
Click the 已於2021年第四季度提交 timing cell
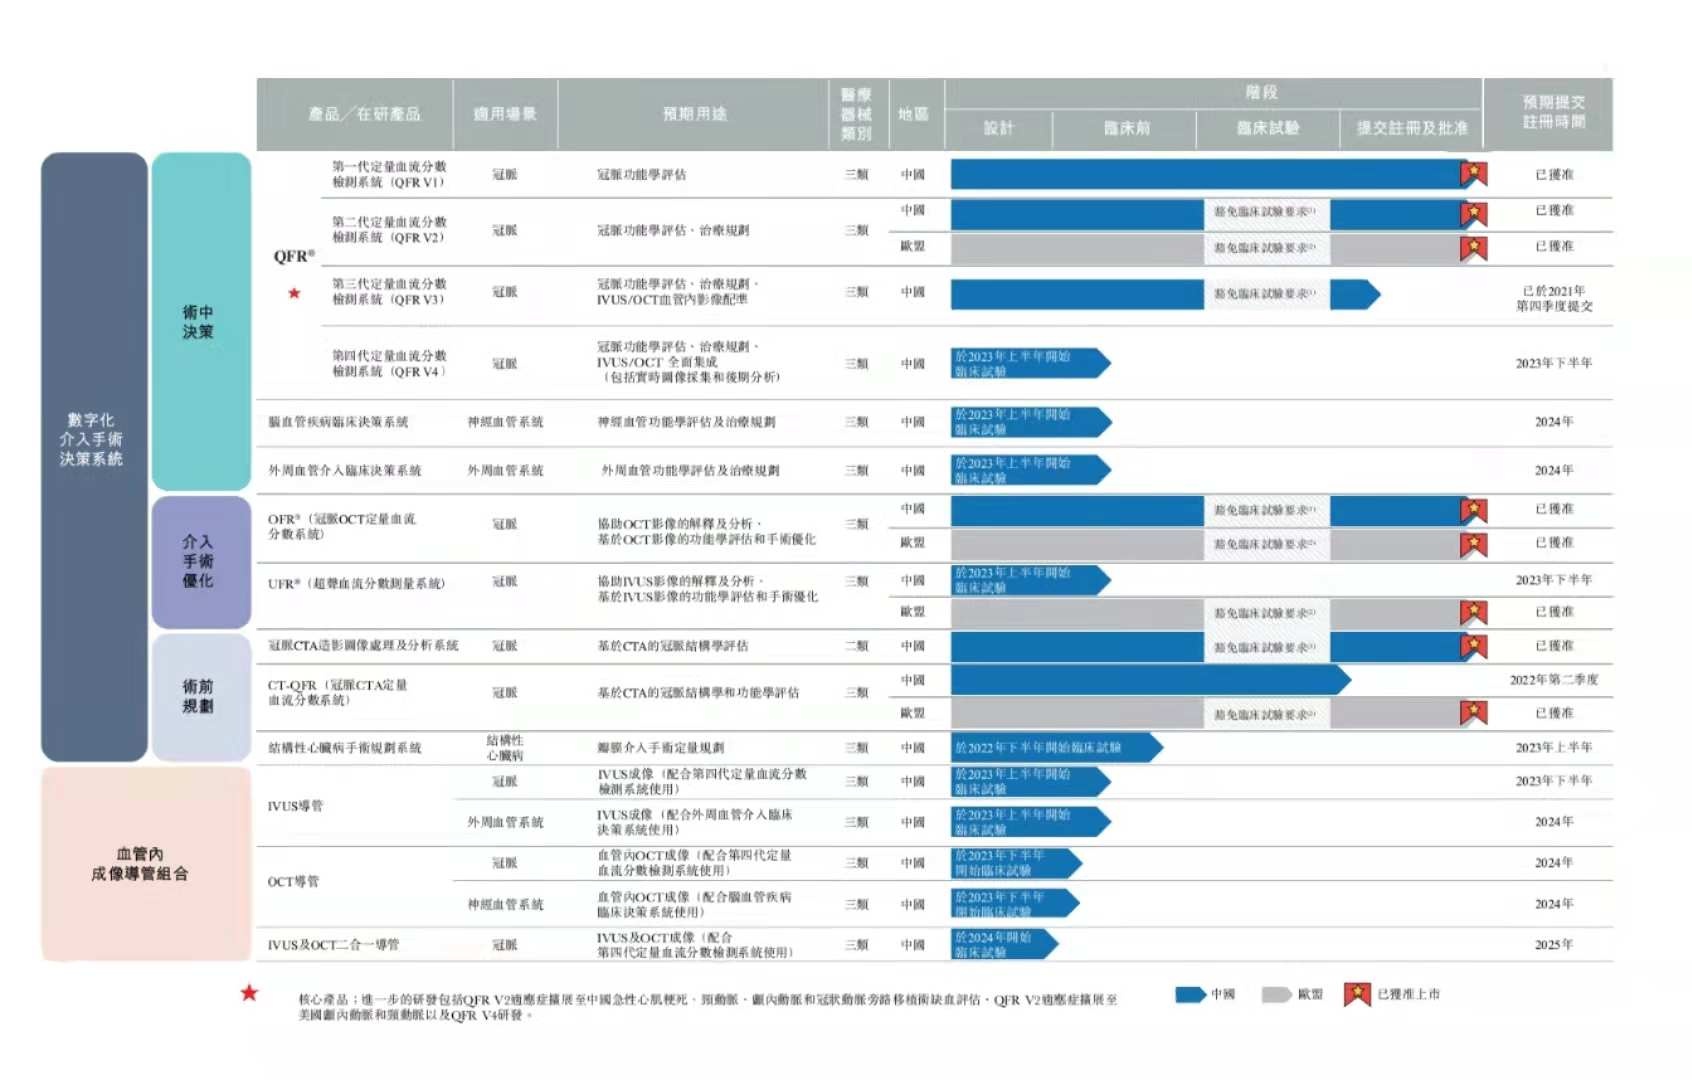tap(1554, 298)
